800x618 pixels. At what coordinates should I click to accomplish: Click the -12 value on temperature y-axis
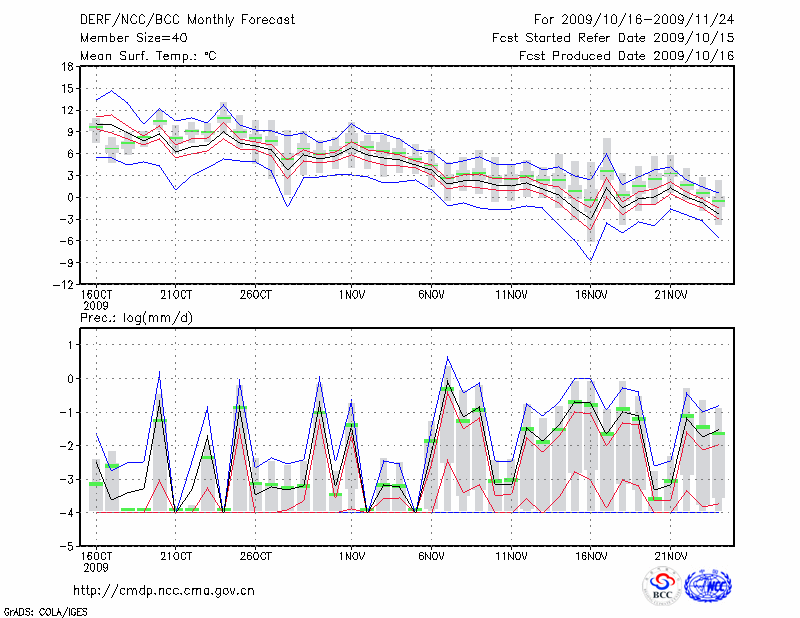coord(64,284)
